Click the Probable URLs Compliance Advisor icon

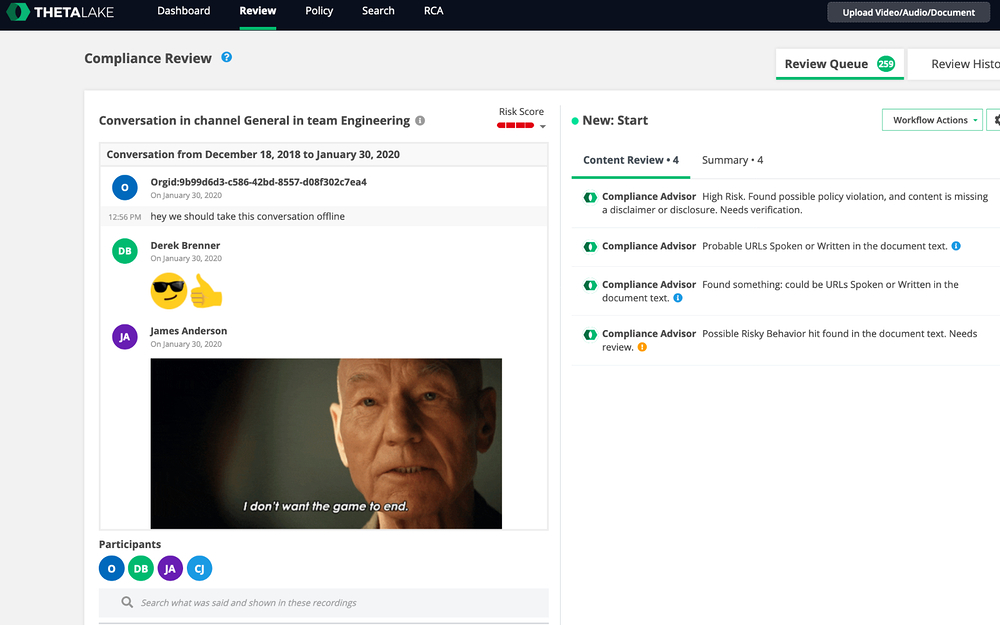click(590, 246)
